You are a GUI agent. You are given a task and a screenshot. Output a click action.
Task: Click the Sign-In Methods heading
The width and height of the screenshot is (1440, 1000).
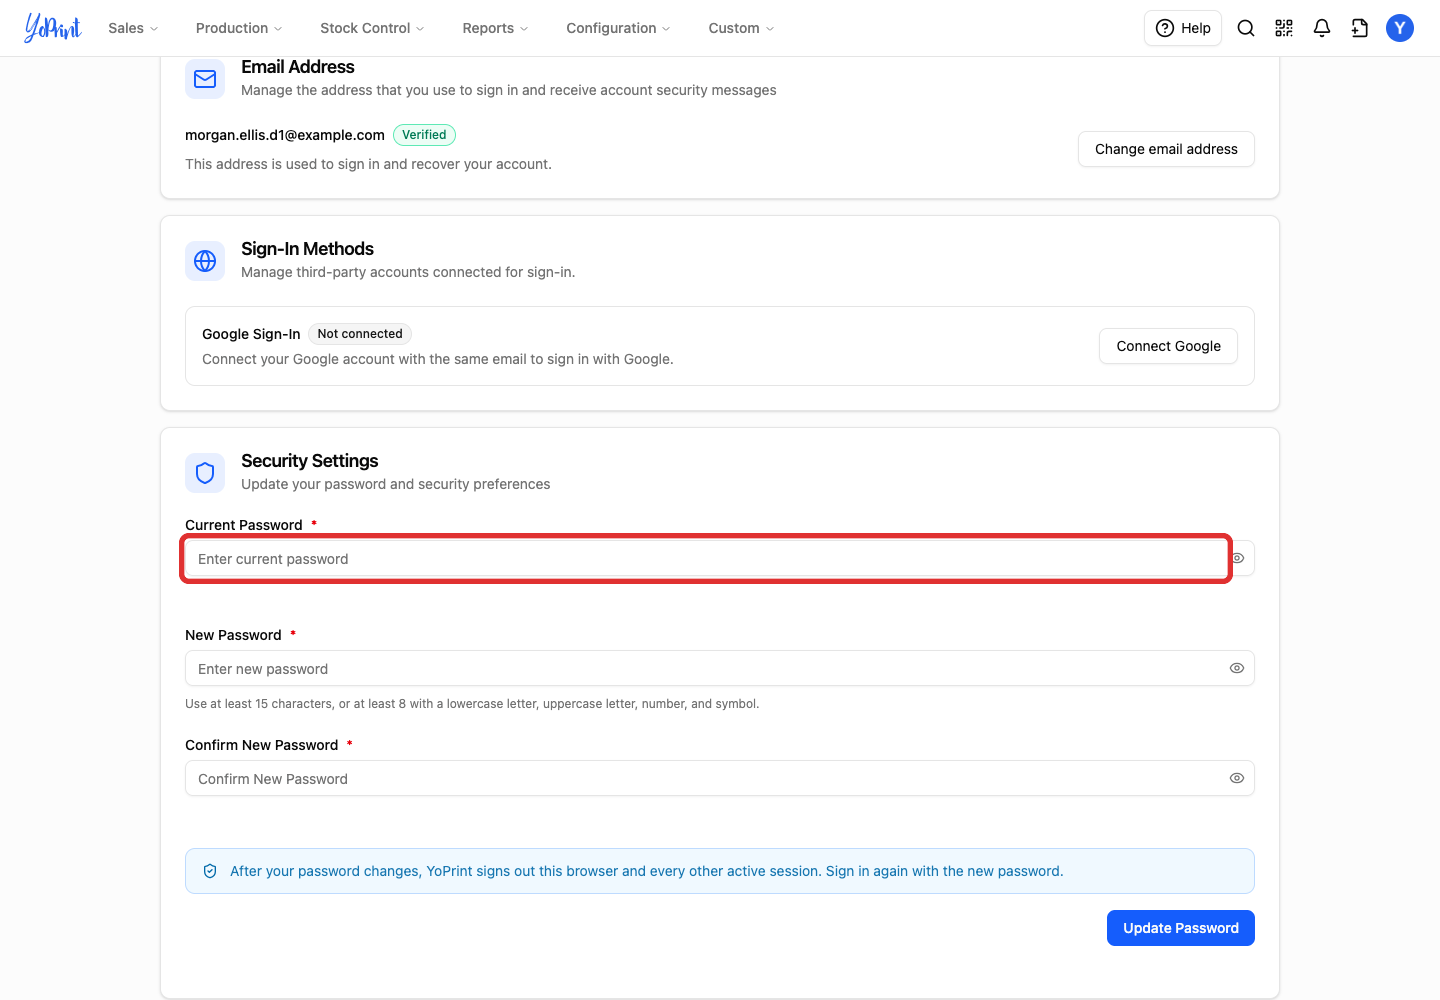pos(307,249)
